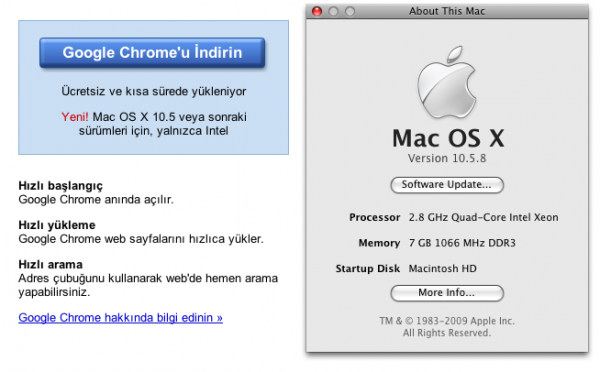
Task: Click the Processor label
Action: tap(374, 217)
